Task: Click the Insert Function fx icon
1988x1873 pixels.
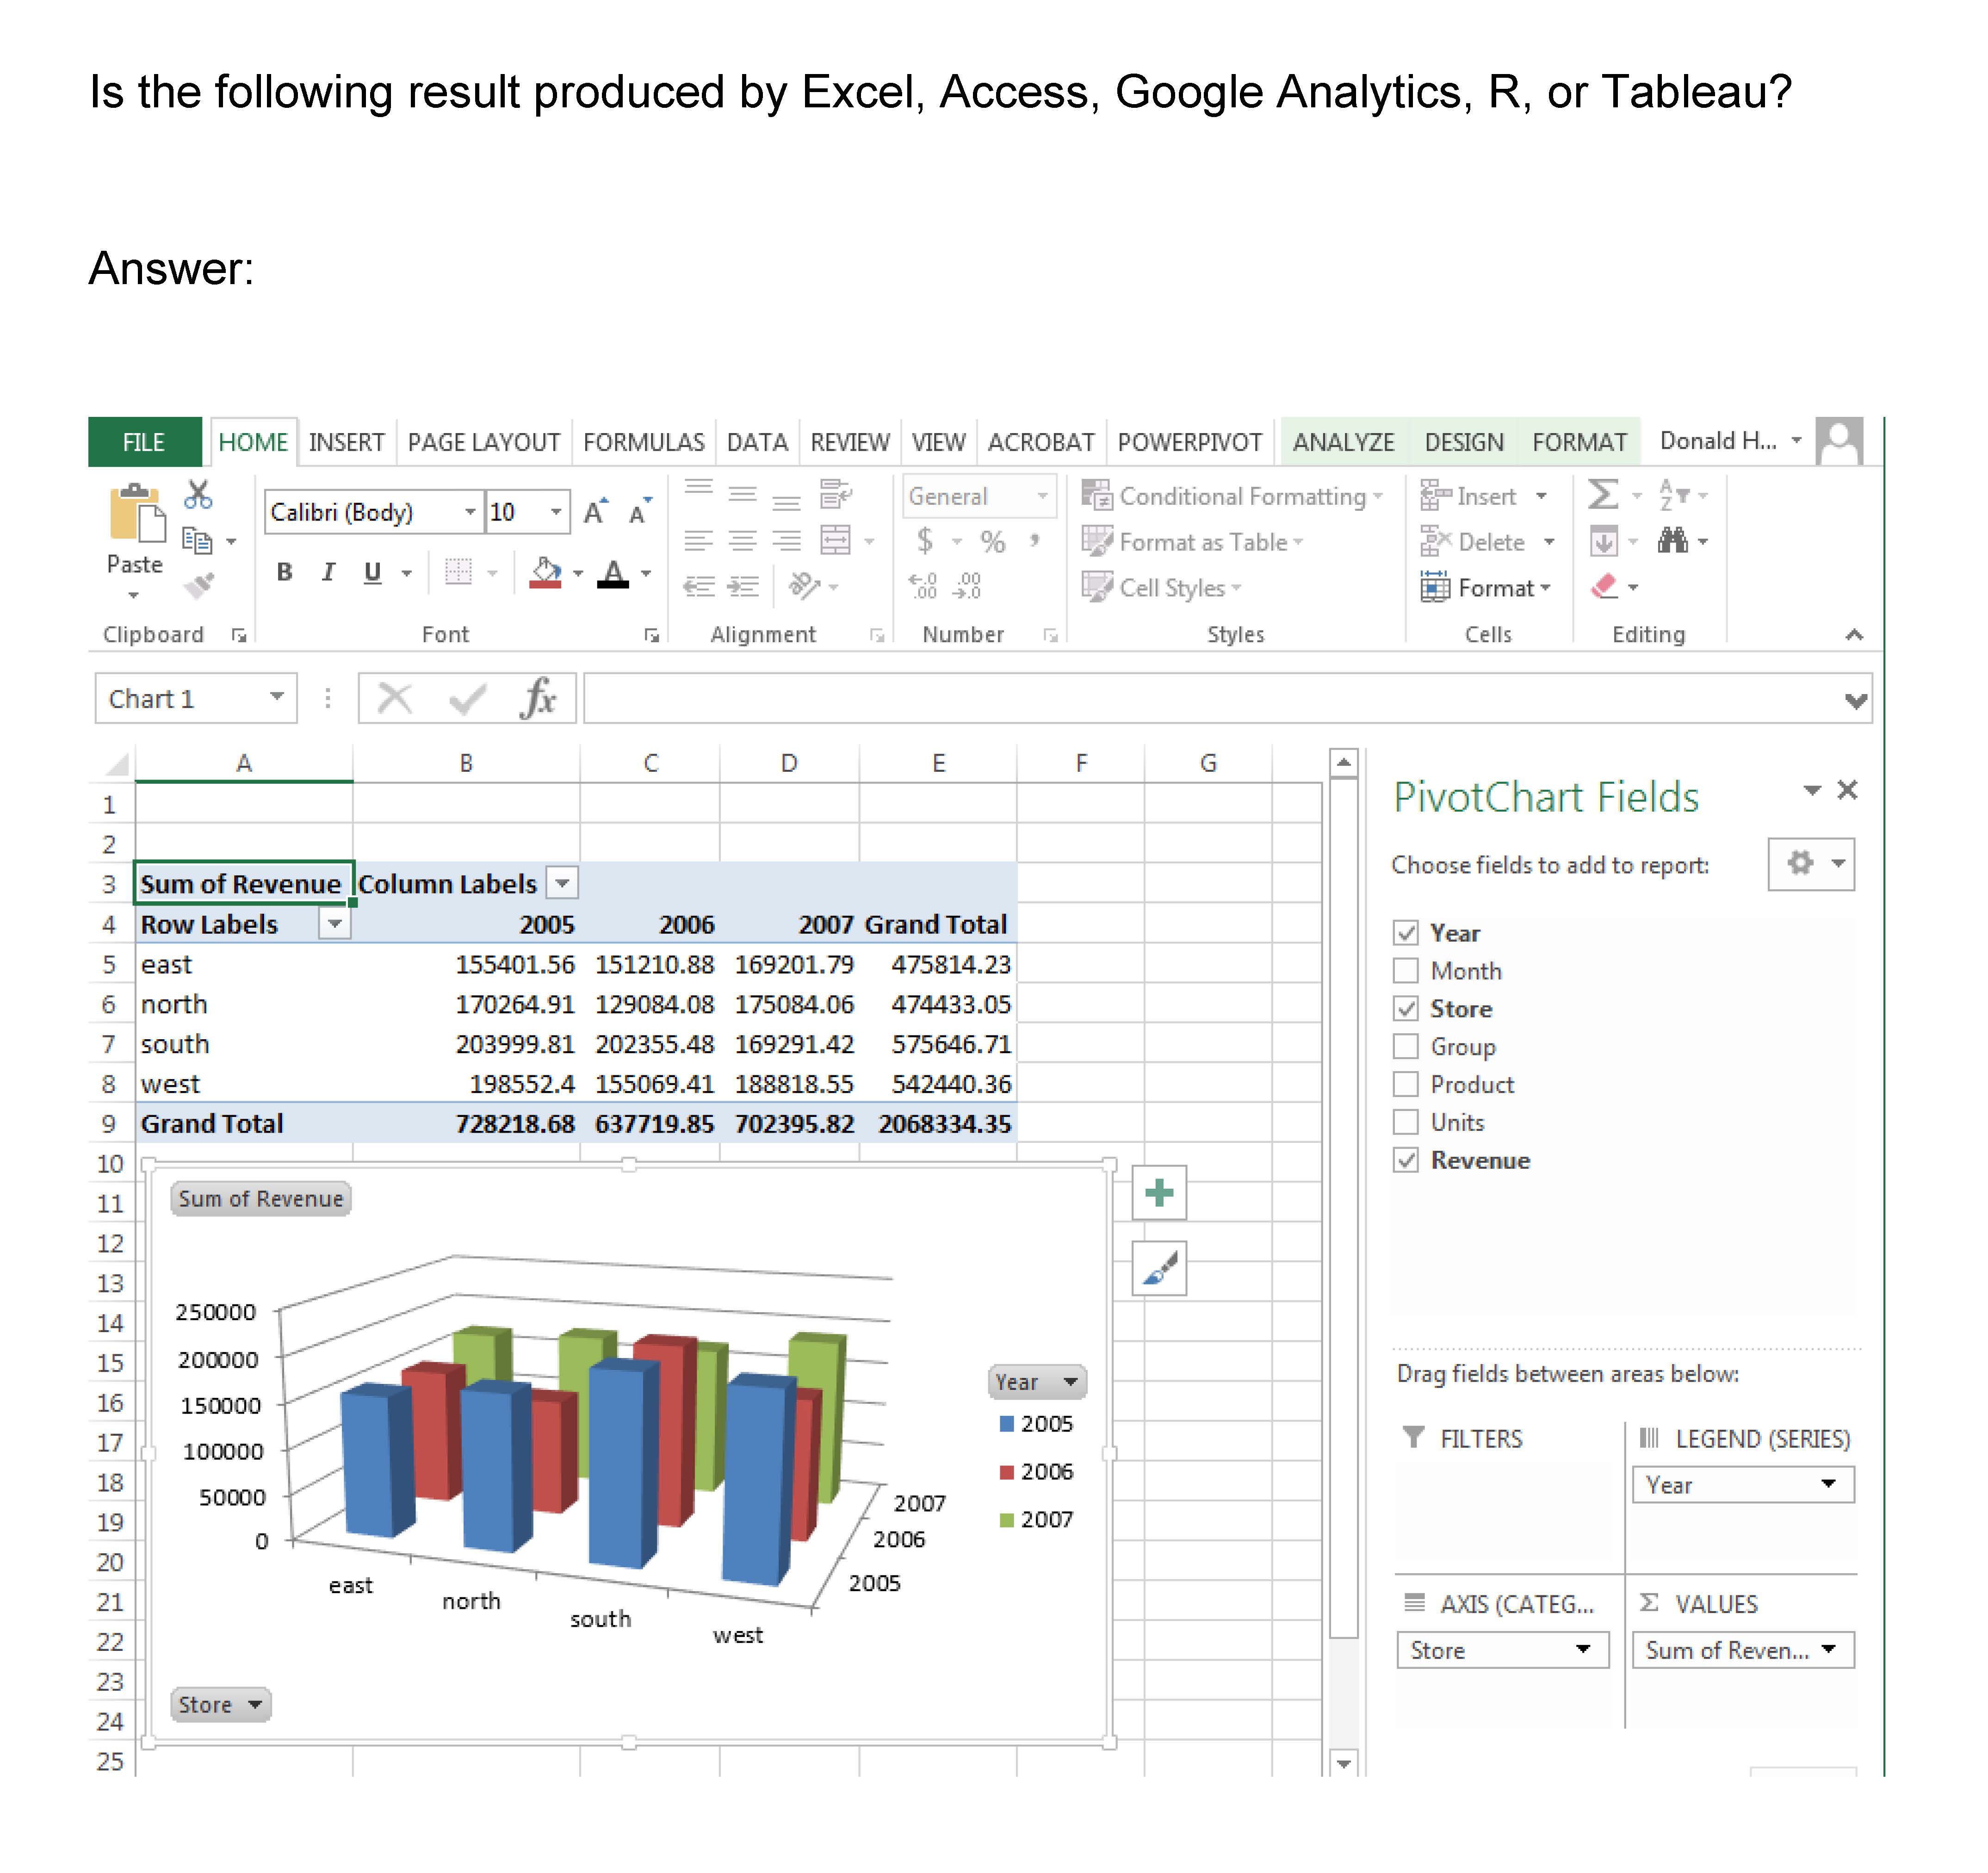Action: click(x=538, y=698)
